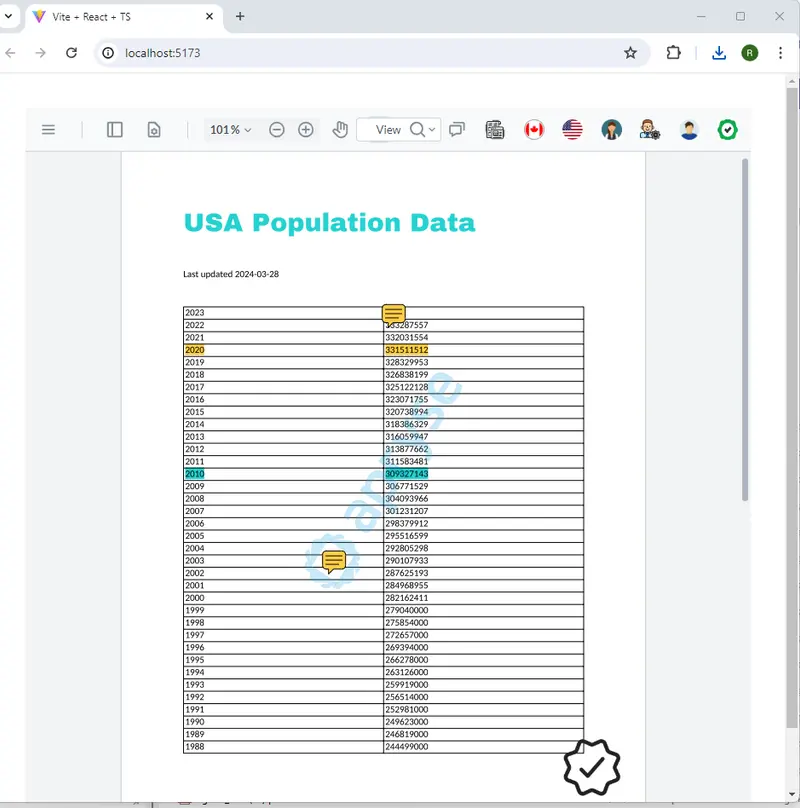Open the browser downloads icon

(x=719, y=53)
